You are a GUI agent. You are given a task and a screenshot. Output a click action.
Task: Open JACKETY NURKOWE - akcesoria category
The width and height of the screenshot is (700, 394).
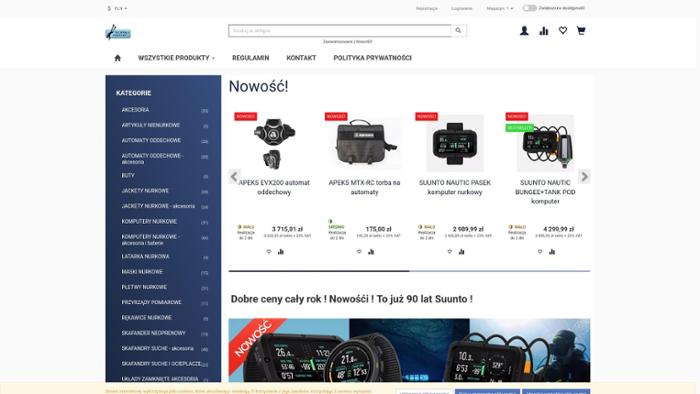pyautogui.click(x=158, y=206)
